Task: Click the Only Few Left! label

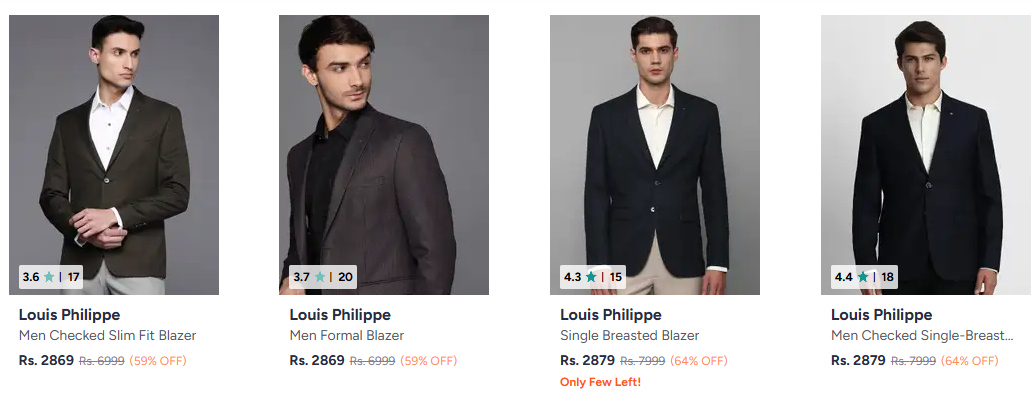Action: pyautogui.click(x=600, y=382)
